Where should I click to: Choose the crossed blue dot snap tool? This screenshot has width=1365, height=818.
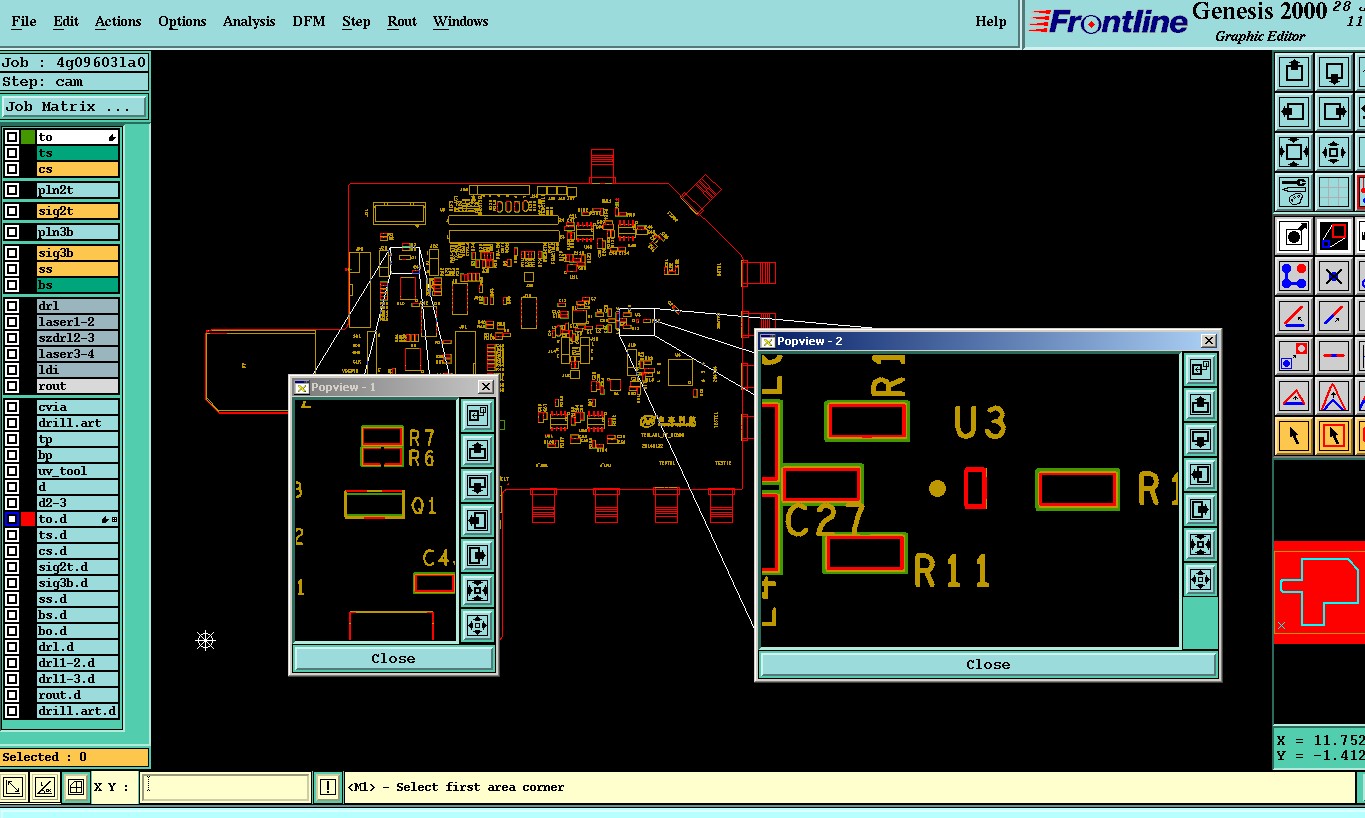point(1334,276)
